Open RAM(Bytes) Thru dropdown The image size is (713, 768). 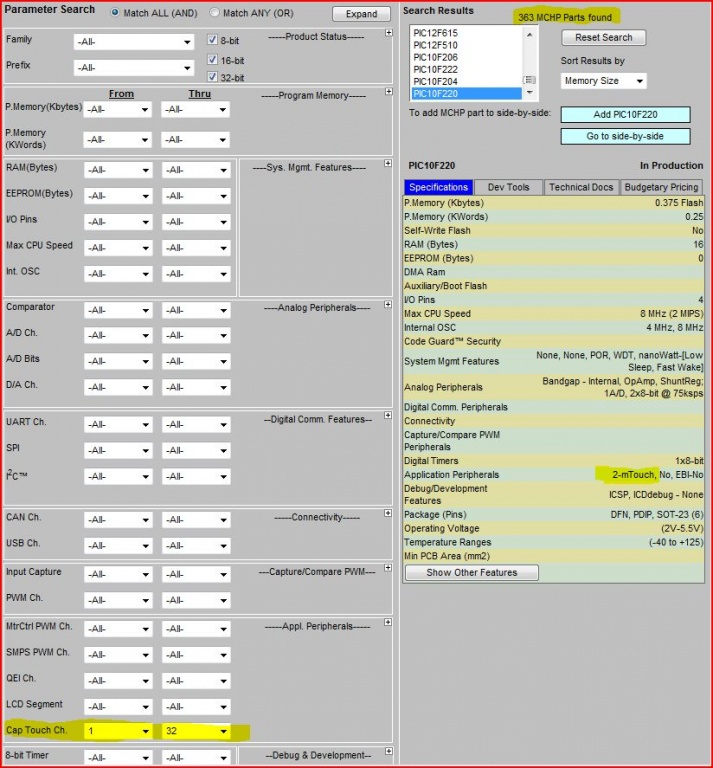(196, 170)
